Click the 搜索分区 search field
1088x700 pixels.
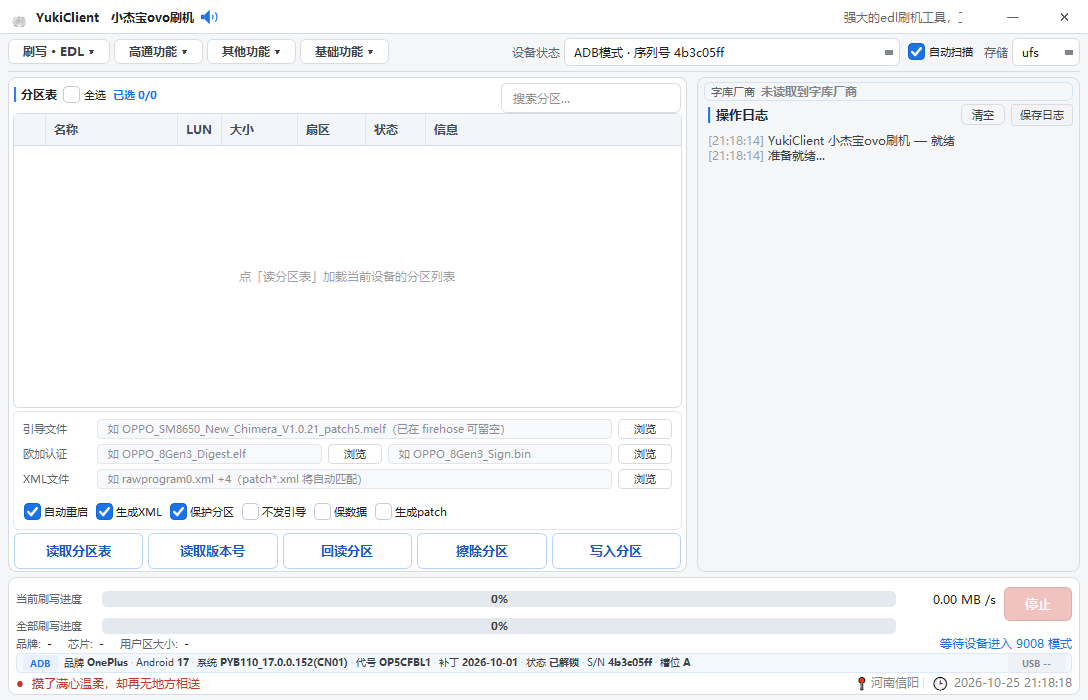click(590, 99)
